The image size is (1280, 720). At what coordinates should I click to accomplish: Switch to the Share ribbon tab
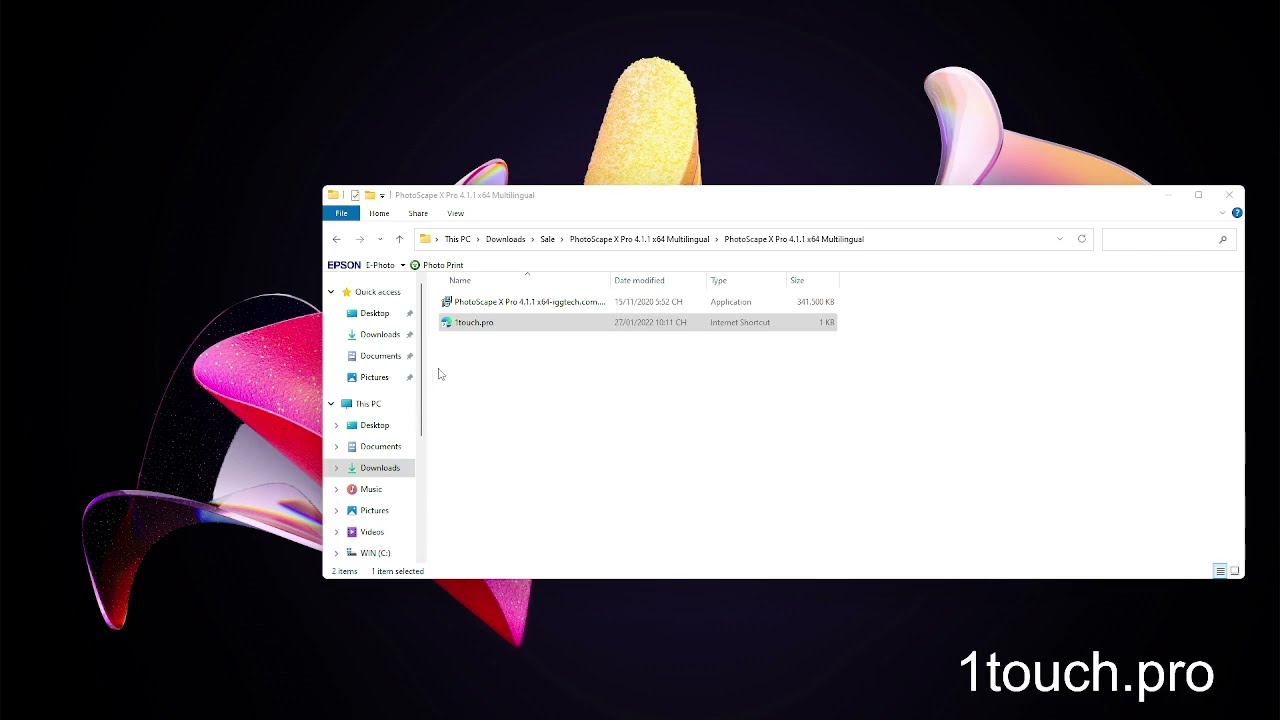click(x=418, y=213)
